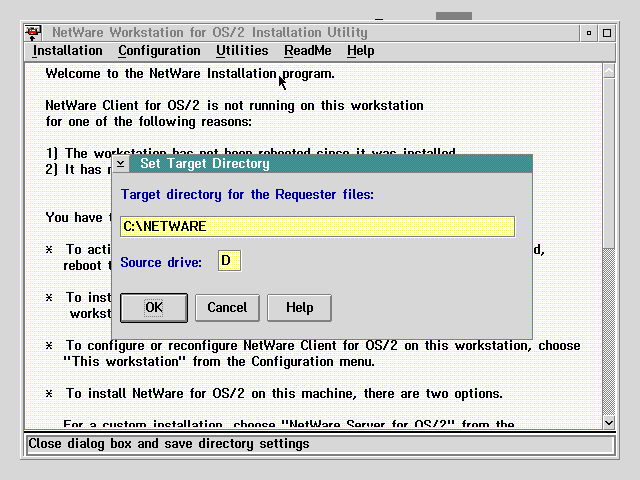Click the Set Target Directory title bar
Image resolution: width=640 pixels, height=480 pixels.
point(331,164)
